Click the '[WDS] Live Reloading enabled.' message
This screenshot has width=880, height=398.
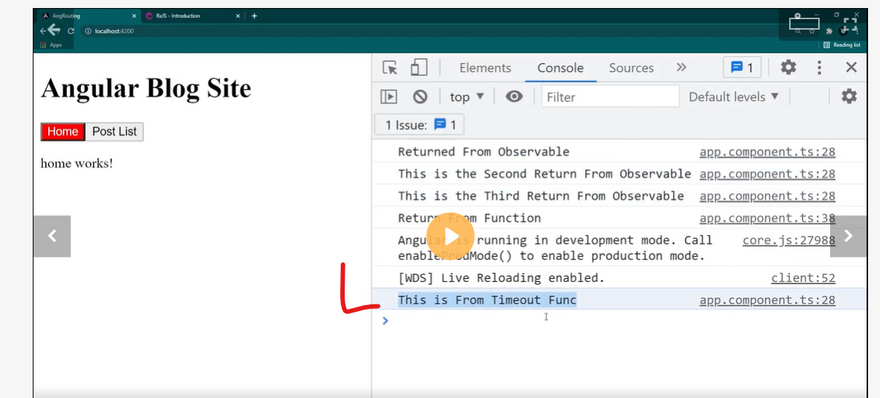[x=501, y=278]
